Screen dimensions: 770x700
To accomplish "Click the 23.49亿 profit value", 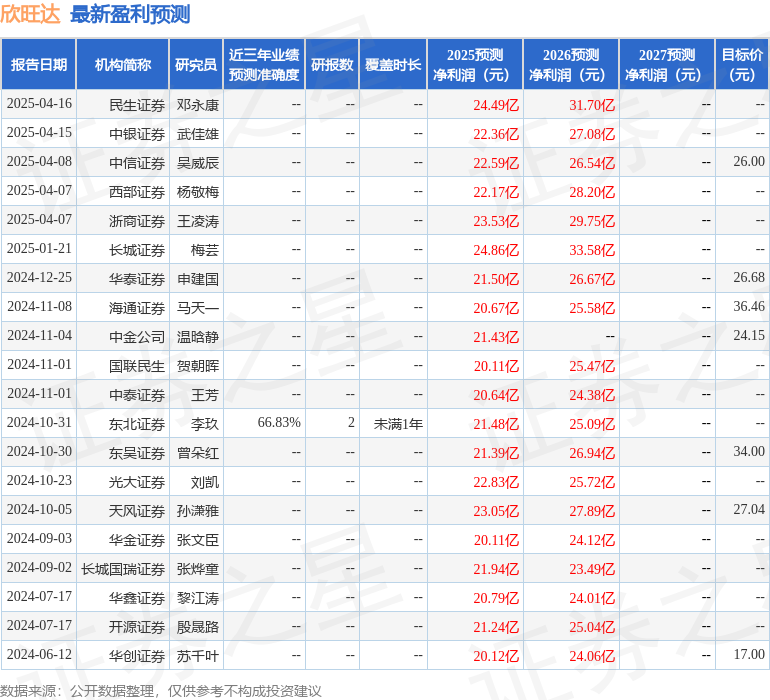I will pyautogui.click(x=592, y=569).
